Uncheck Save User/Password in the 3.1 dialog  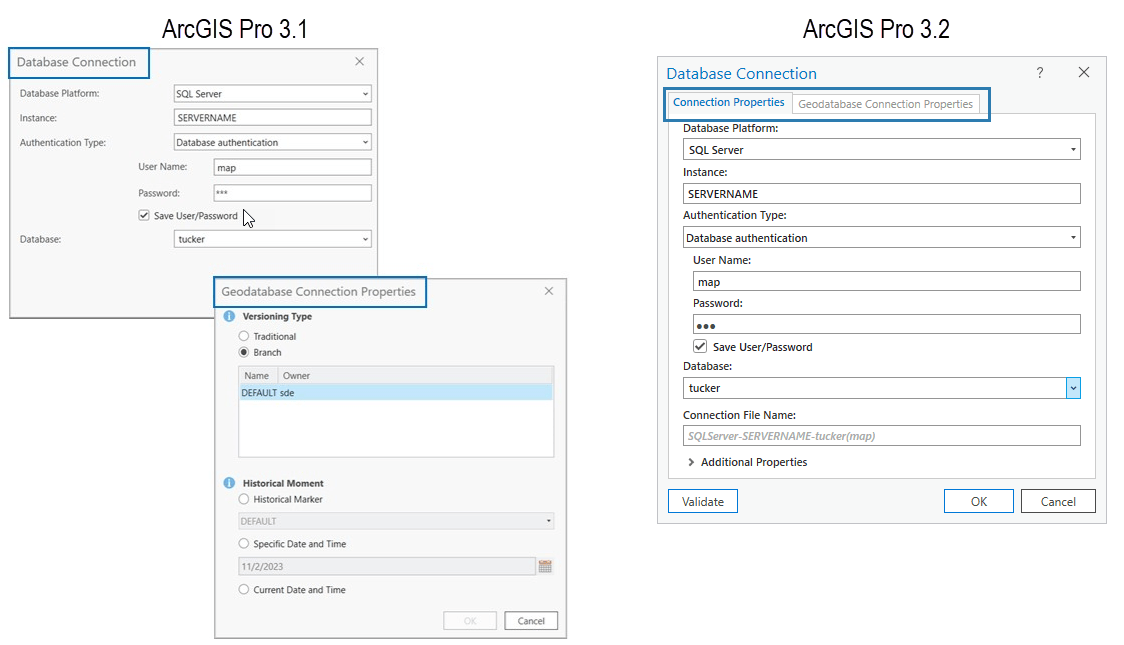click(144, 215)
